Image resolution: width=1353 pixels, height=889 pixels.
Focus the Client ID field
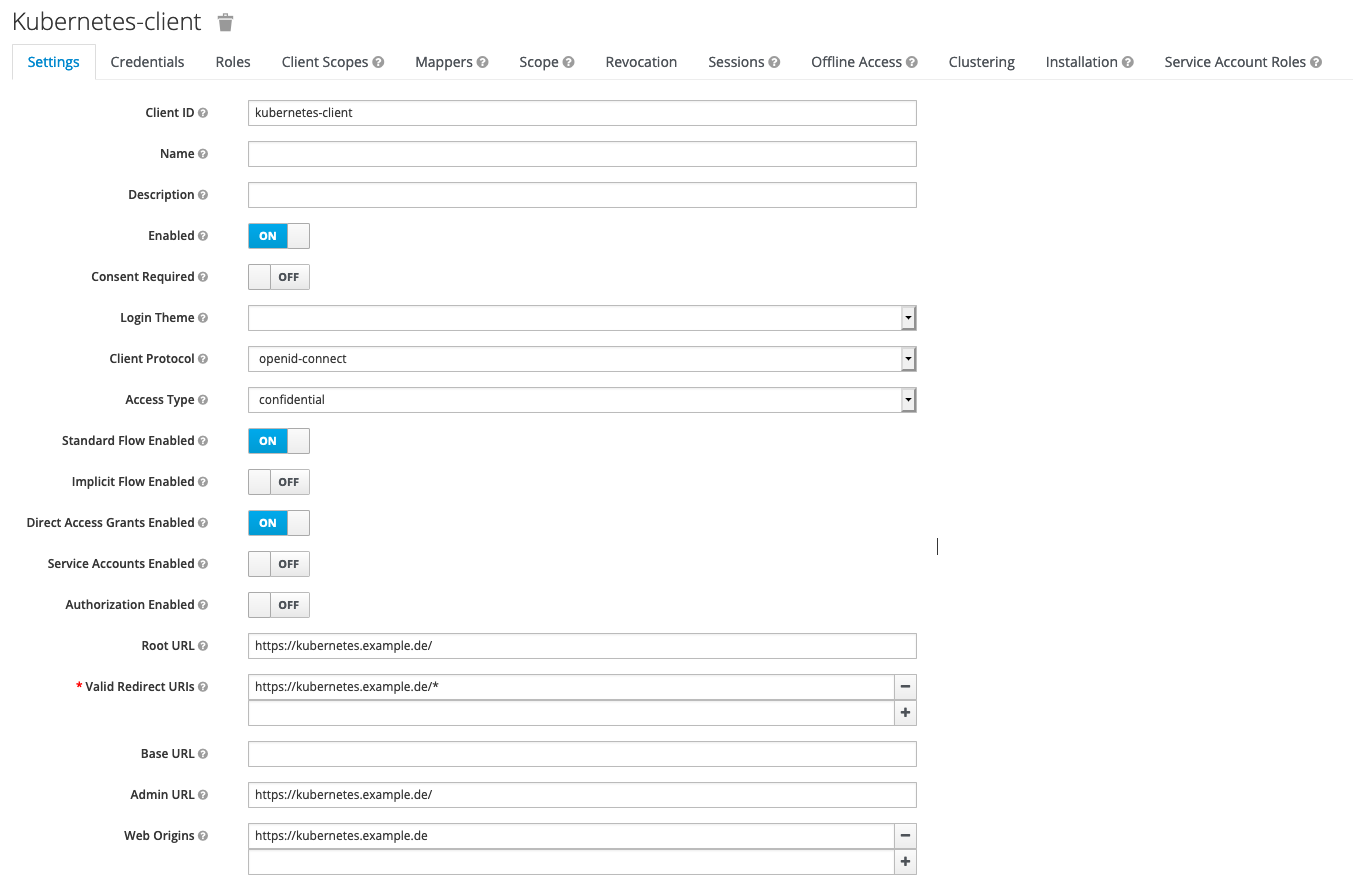pos(582,113)
